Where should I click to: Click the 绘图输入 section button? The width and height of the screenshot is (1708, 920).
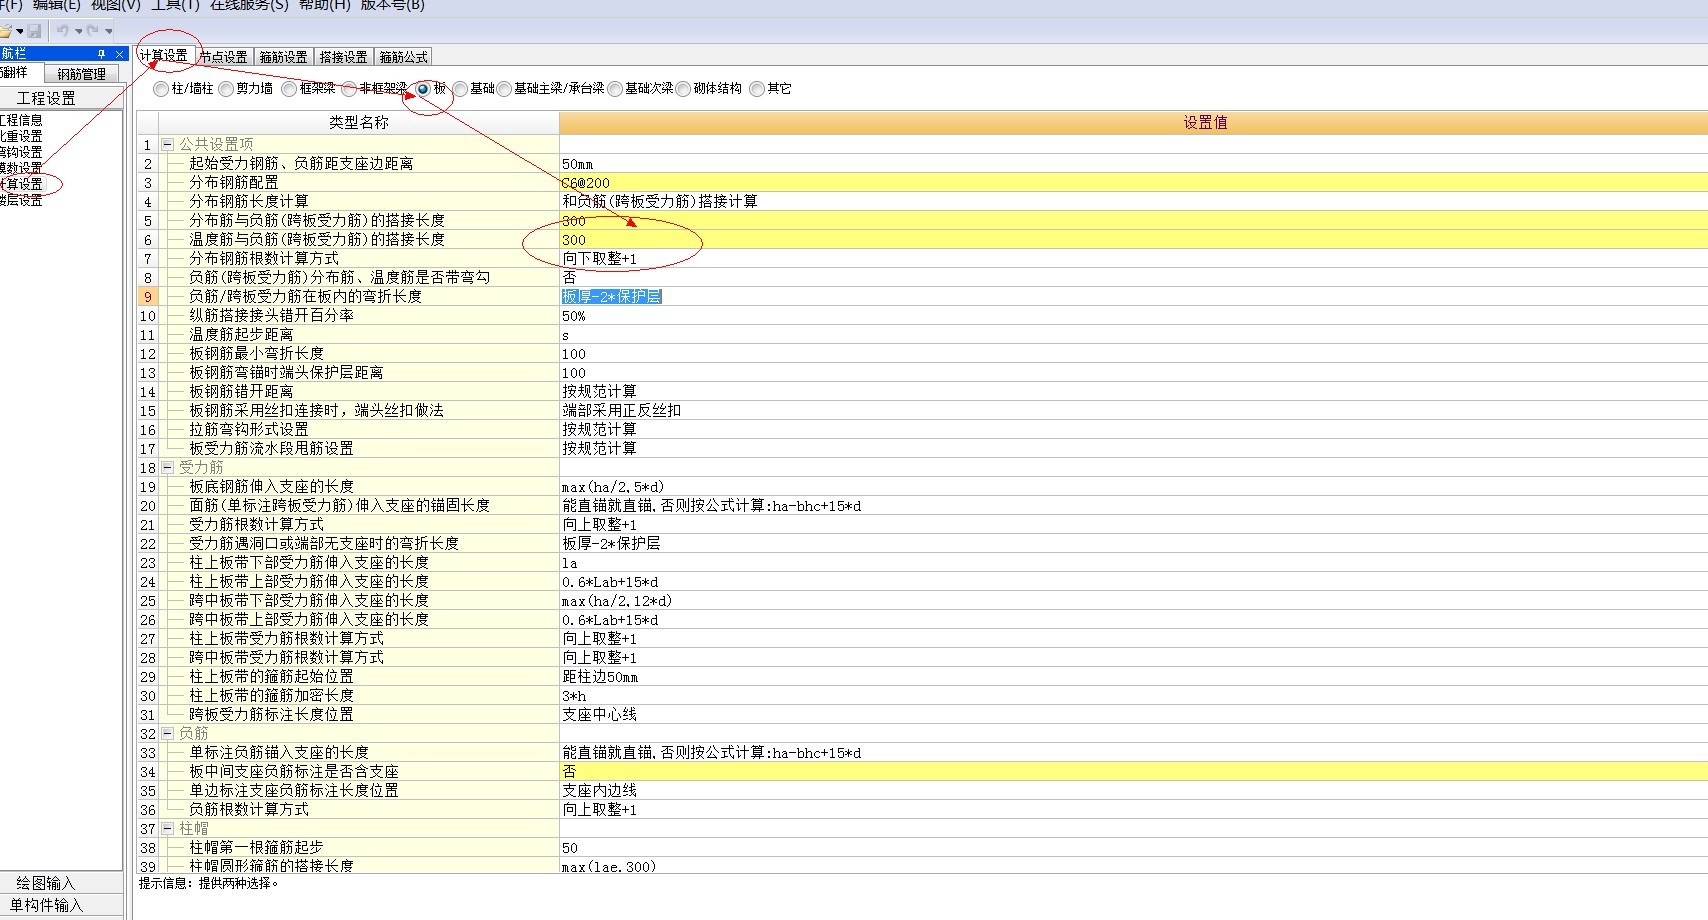[x=60, y=883]
